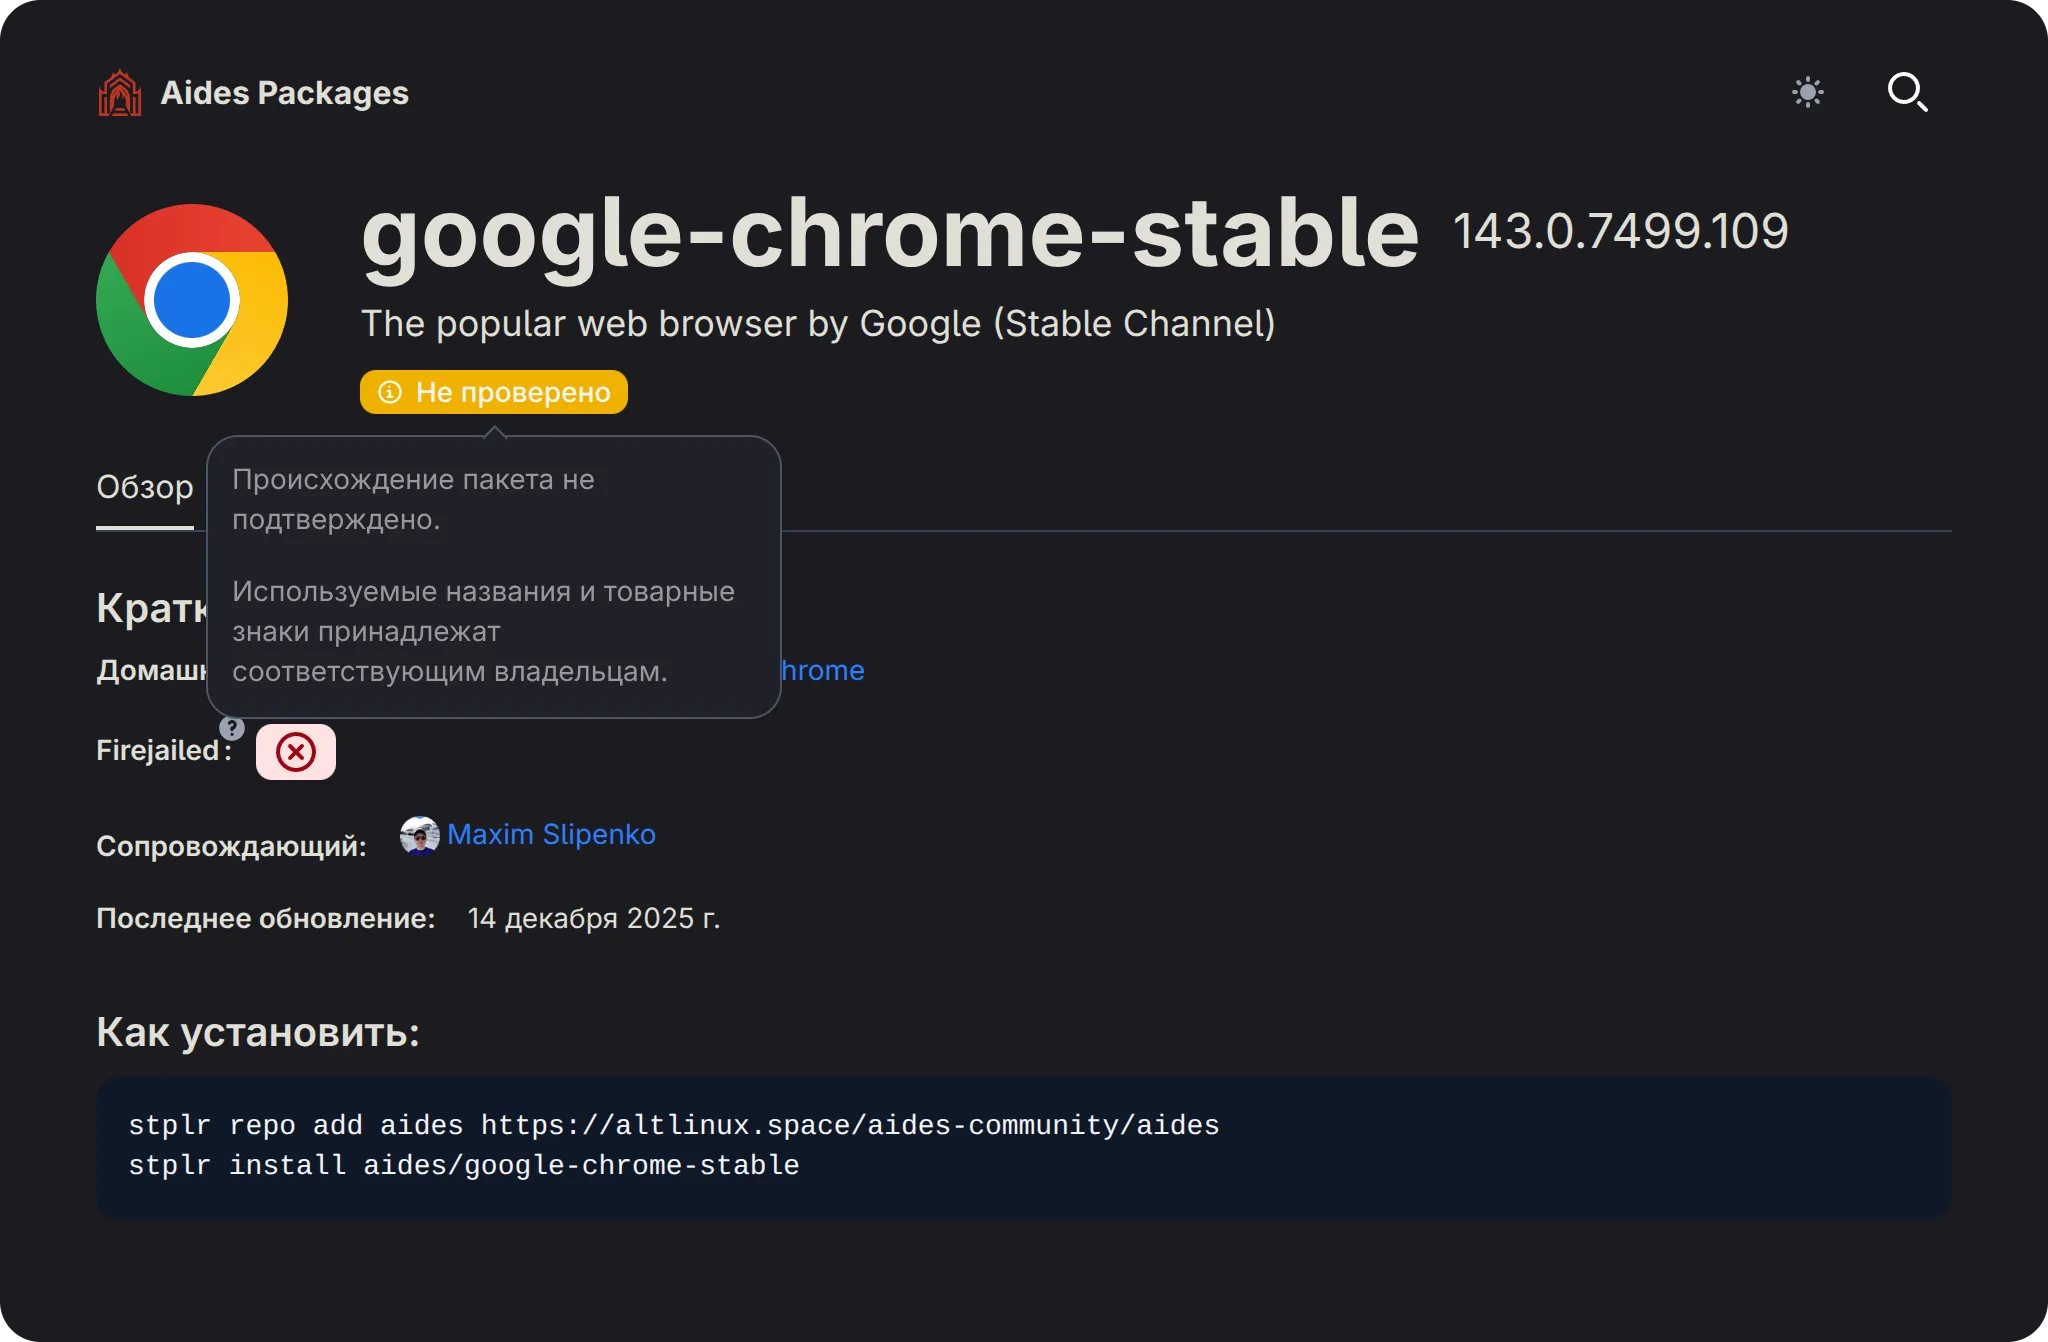Click the 'stplr repo add aides' command line
This screenshot has width=2048, height=1342.
pyautogui.click(x=673, y=1125)
